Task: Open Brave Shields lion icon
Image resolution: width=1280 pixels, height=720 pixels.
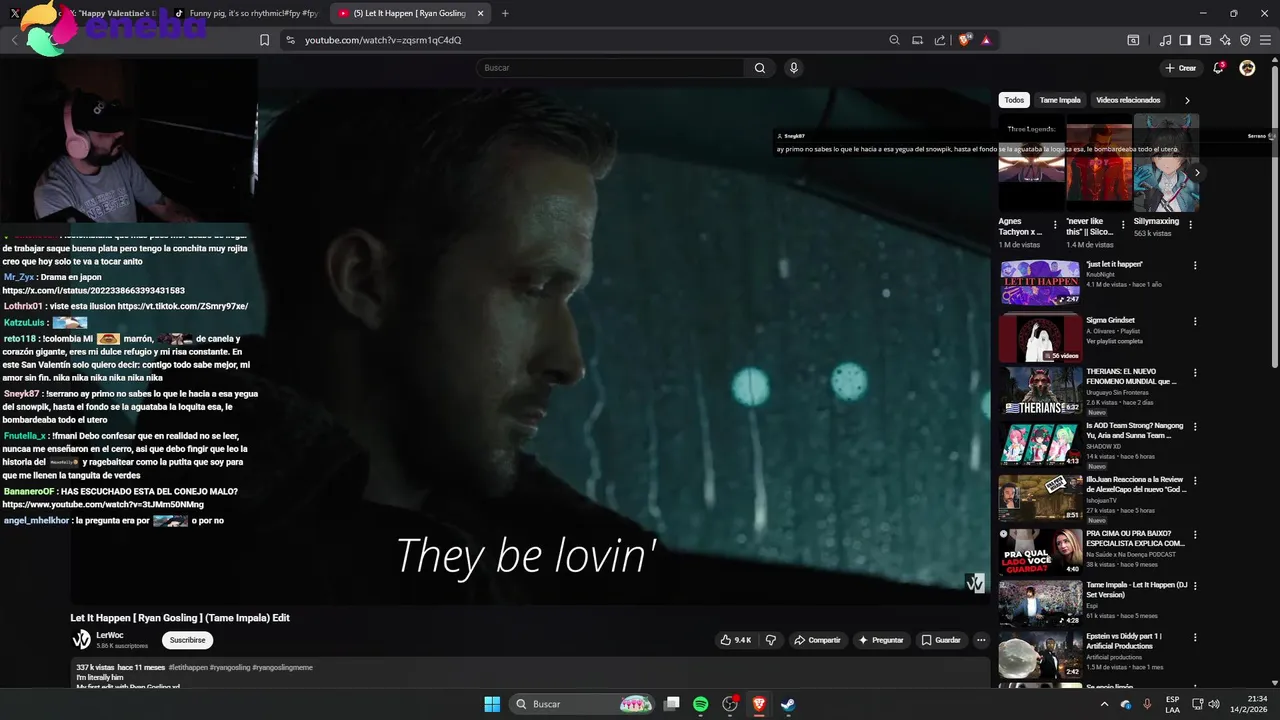Action: click(965, 40)
